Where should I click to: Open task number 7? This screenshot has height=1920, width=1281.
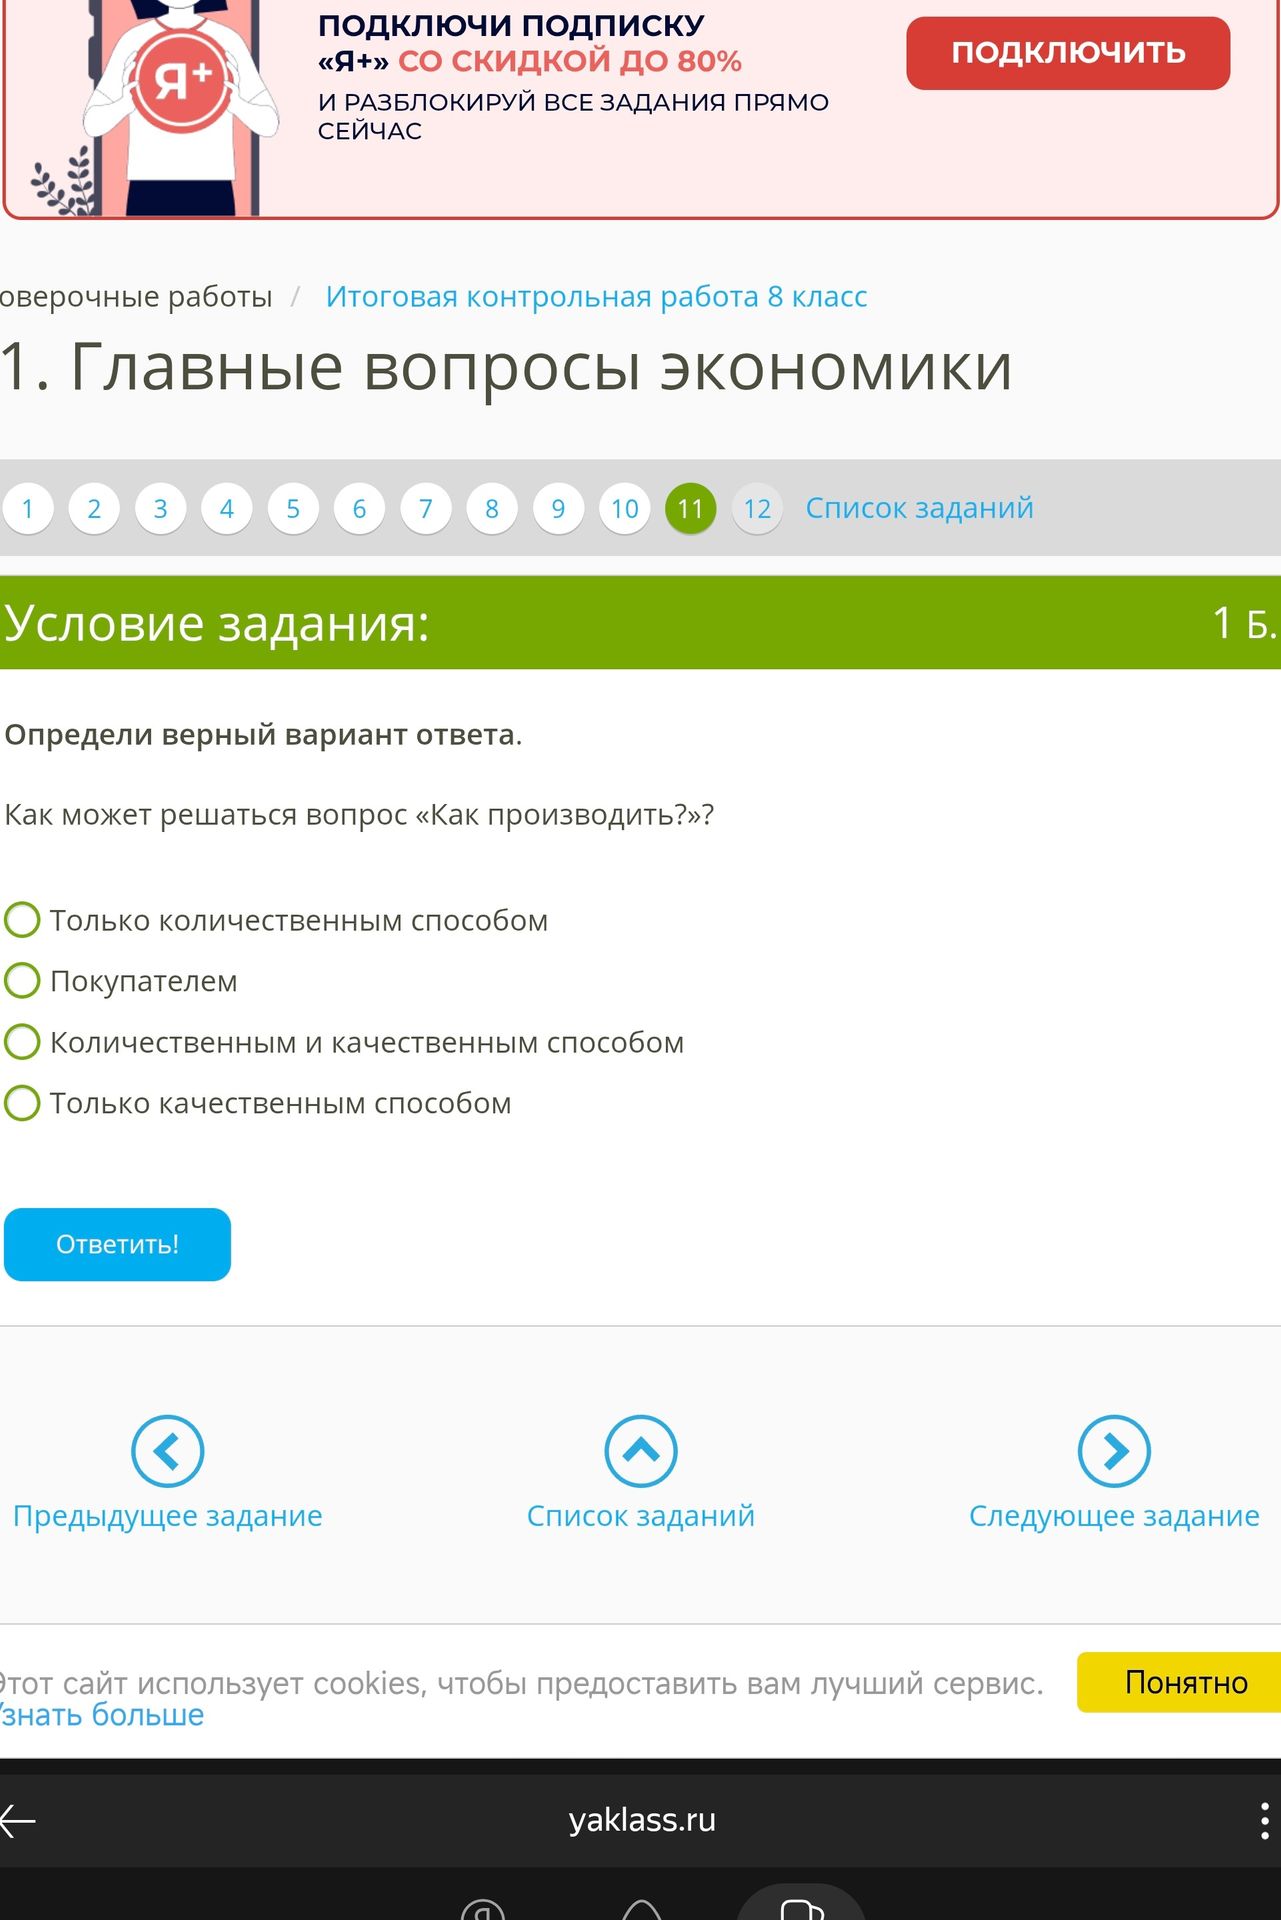click(x=426, y=509)
